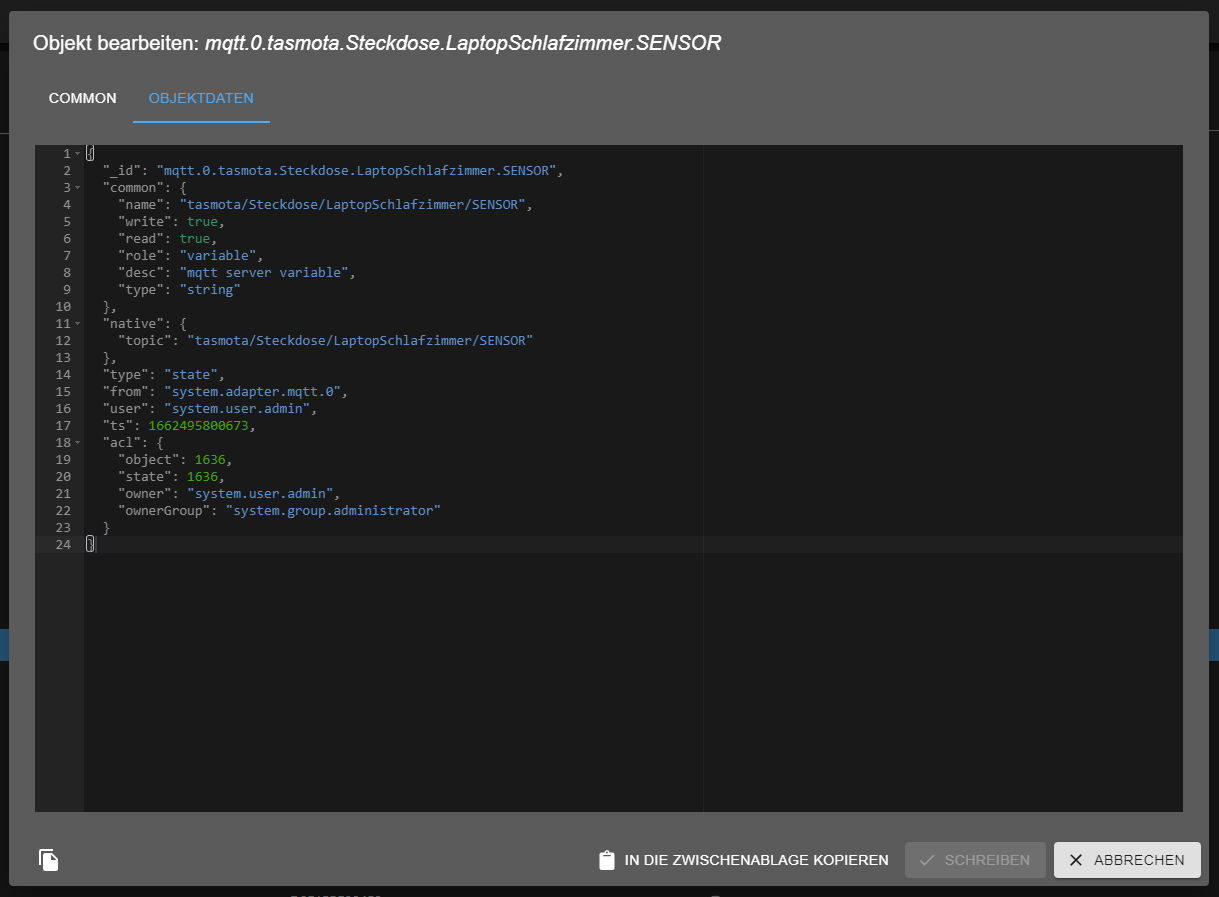Click the ts timestamp number 1662495800673

point(198,426)
